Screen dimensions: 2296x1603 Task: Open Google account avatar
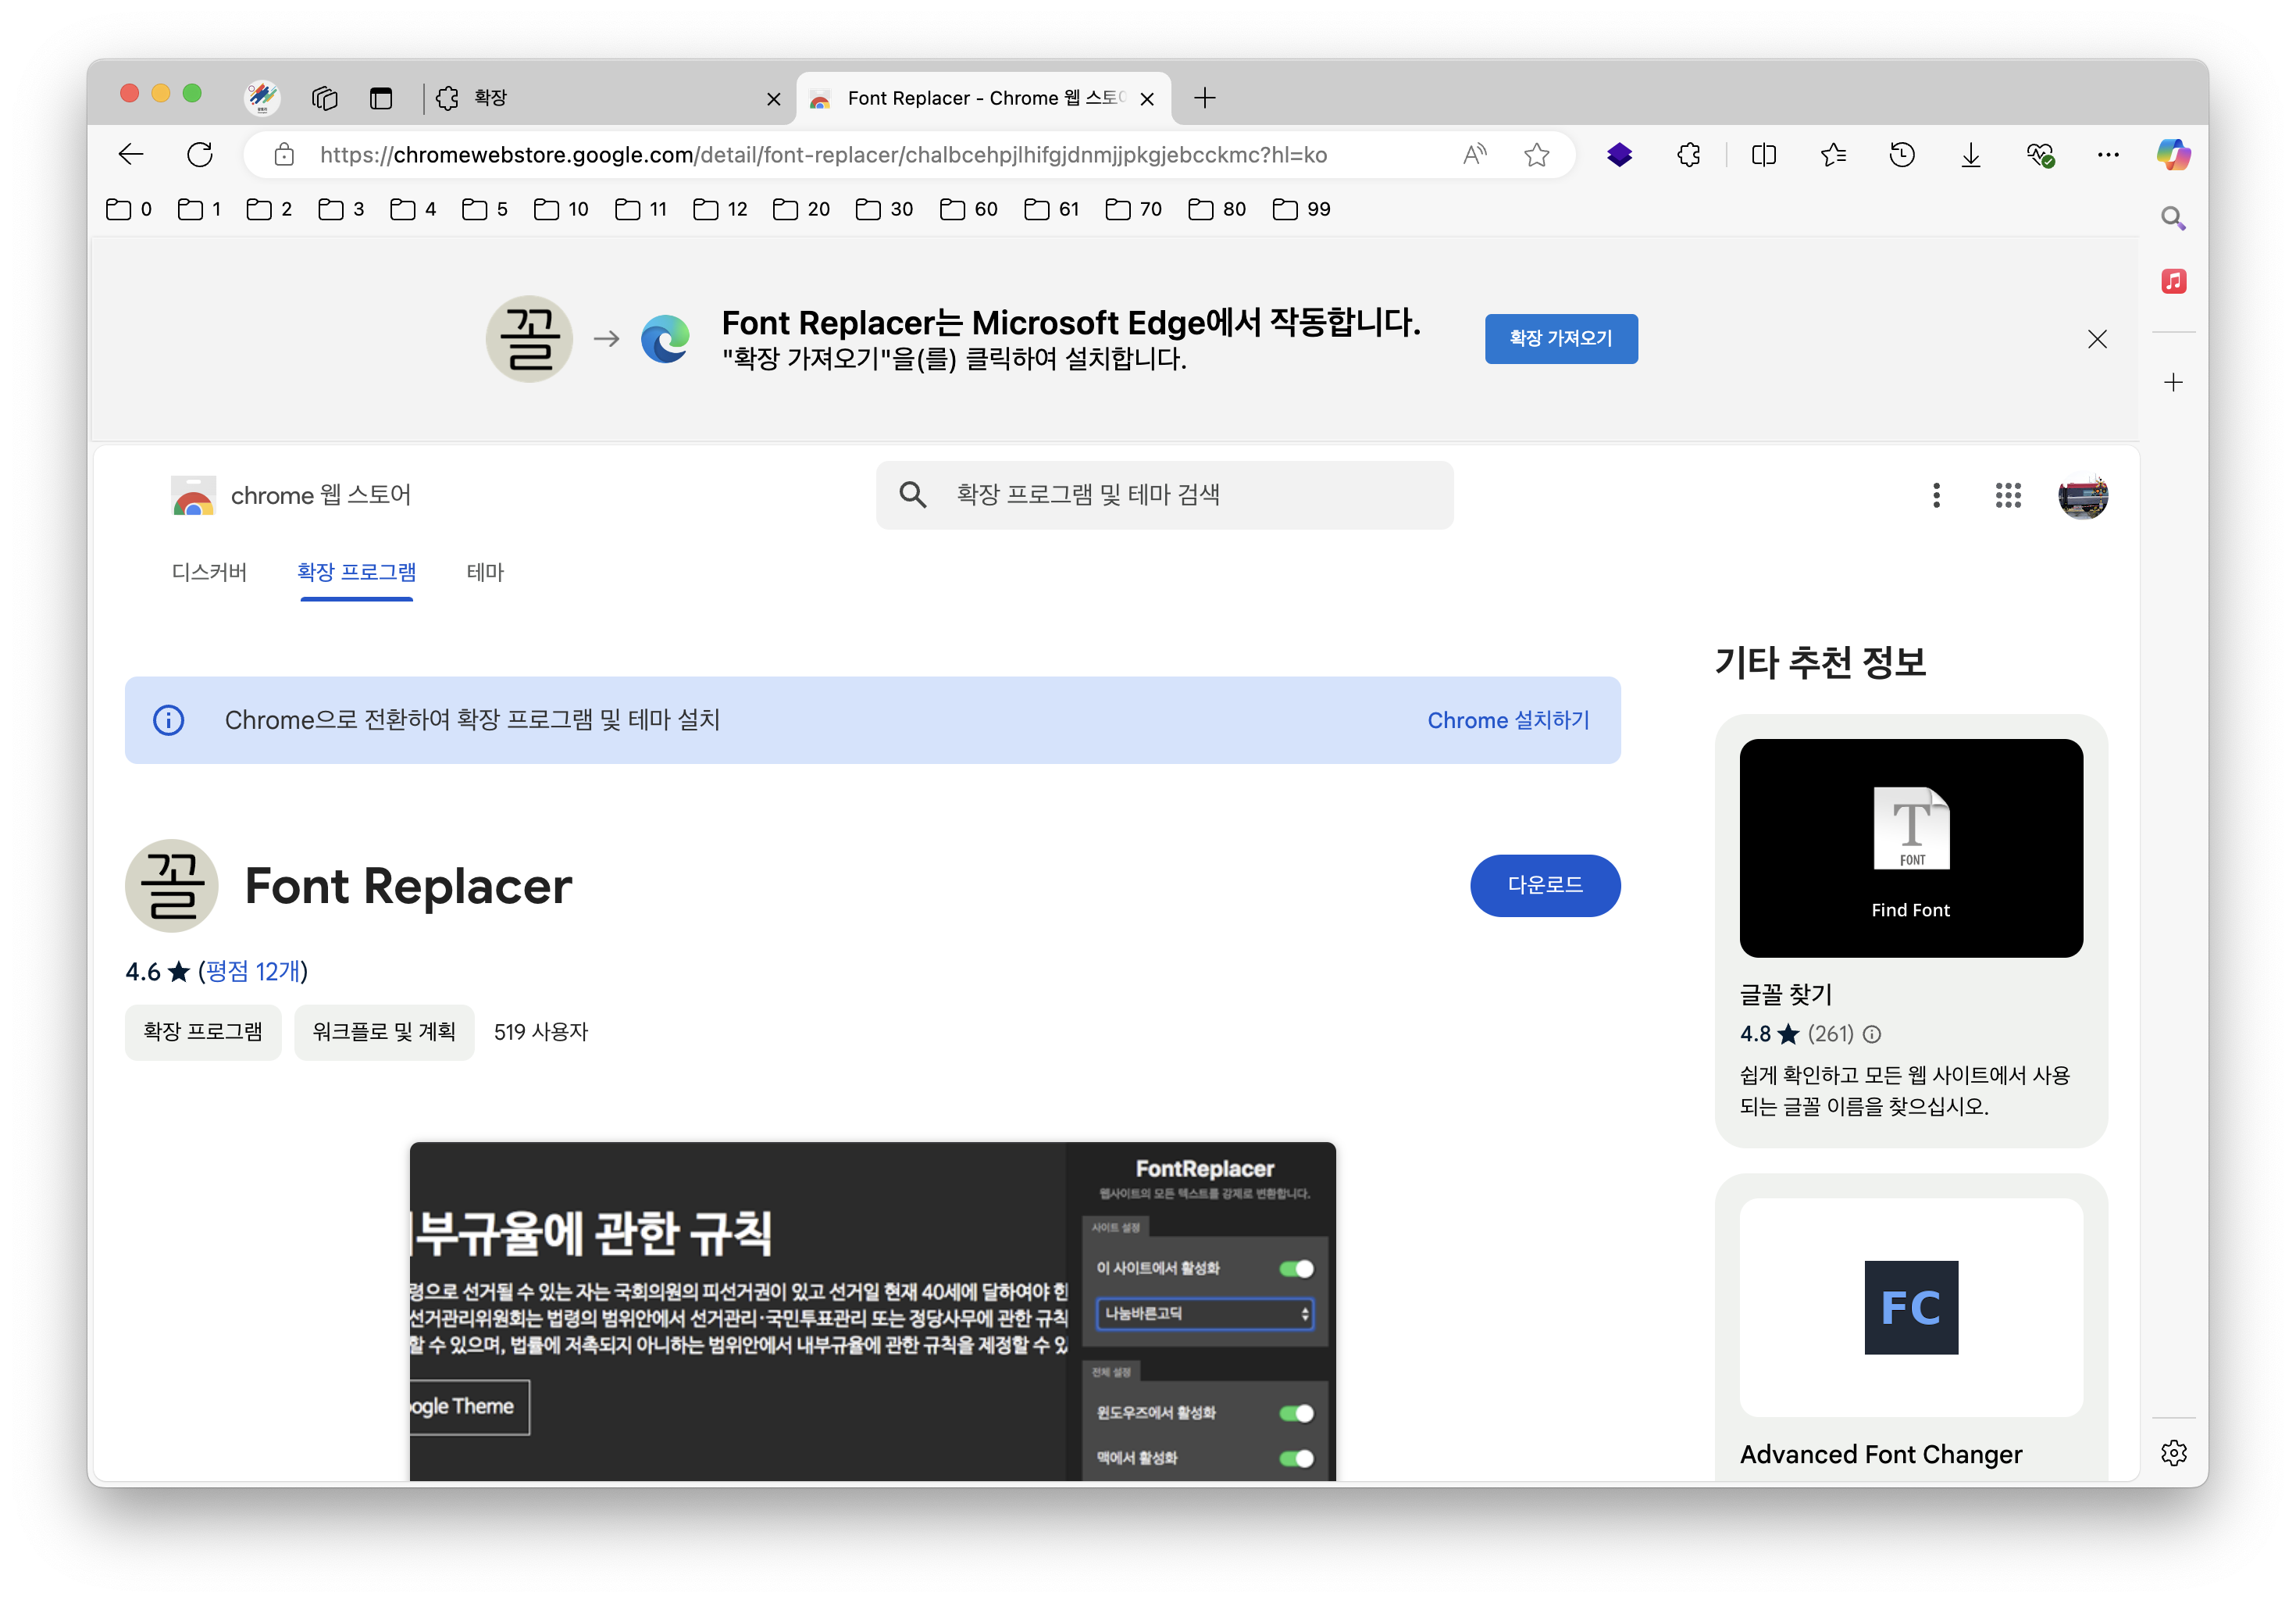(2083, 495)
